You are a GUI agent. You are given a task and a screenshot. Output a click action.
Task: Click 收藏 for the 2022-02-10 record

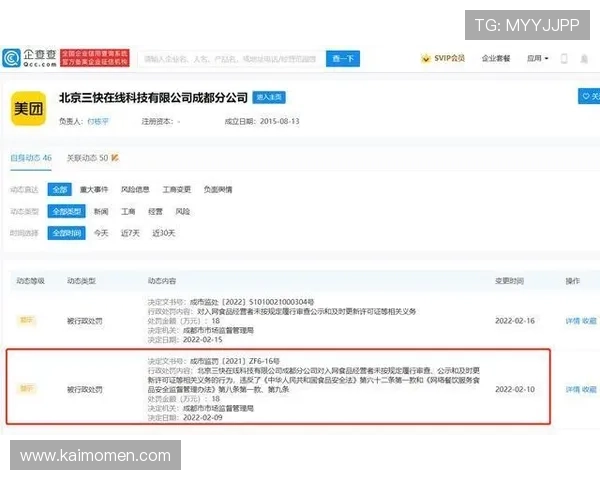pos(589,389)
